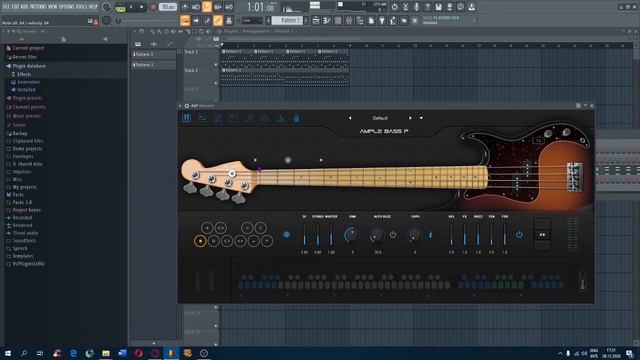Open the last blue tab icon in Ample Bass
The width and height of the screenshot is (640, 360).
coord(296,118)
